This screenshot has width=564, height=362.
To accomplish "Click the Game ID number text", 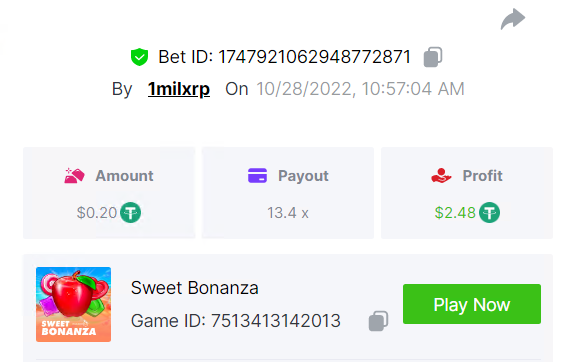I will coord(276,321).
